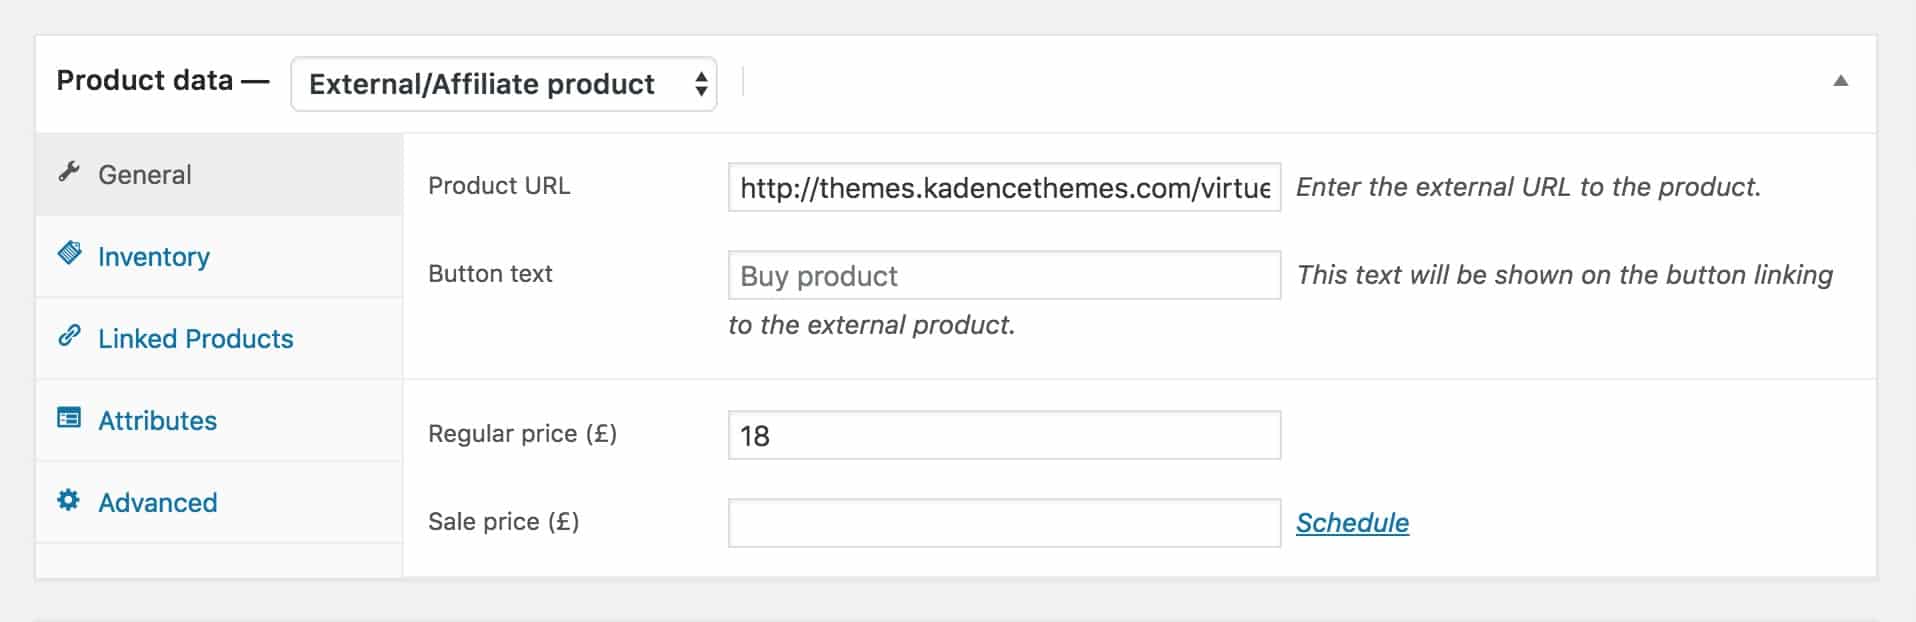Viewport: 1916px width, 622px height.
Task: Click the Advanced gear icon
Action: pyautogui.click(x=69, y=499)
